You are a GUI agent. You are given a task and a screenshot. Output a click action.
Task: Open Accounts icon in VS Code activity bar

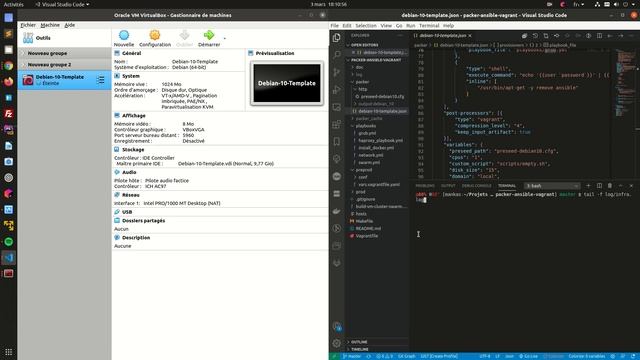pos(337,326)
